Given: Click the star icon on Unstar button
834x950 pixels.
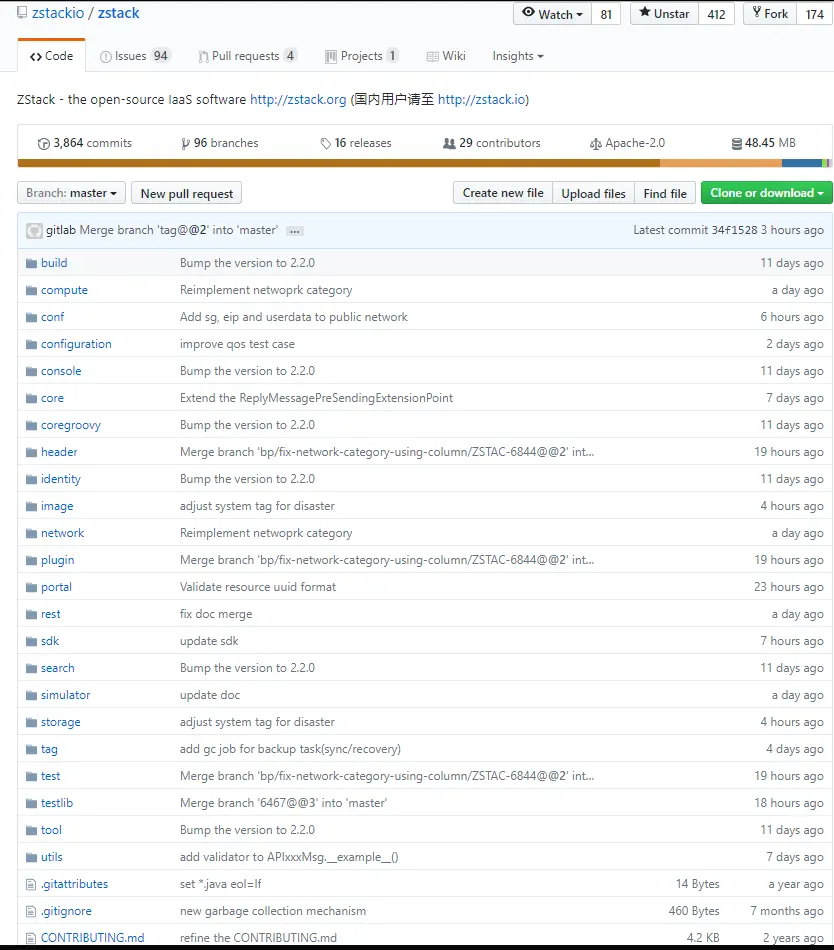Looking at the screenshot, I should [644, 12].
